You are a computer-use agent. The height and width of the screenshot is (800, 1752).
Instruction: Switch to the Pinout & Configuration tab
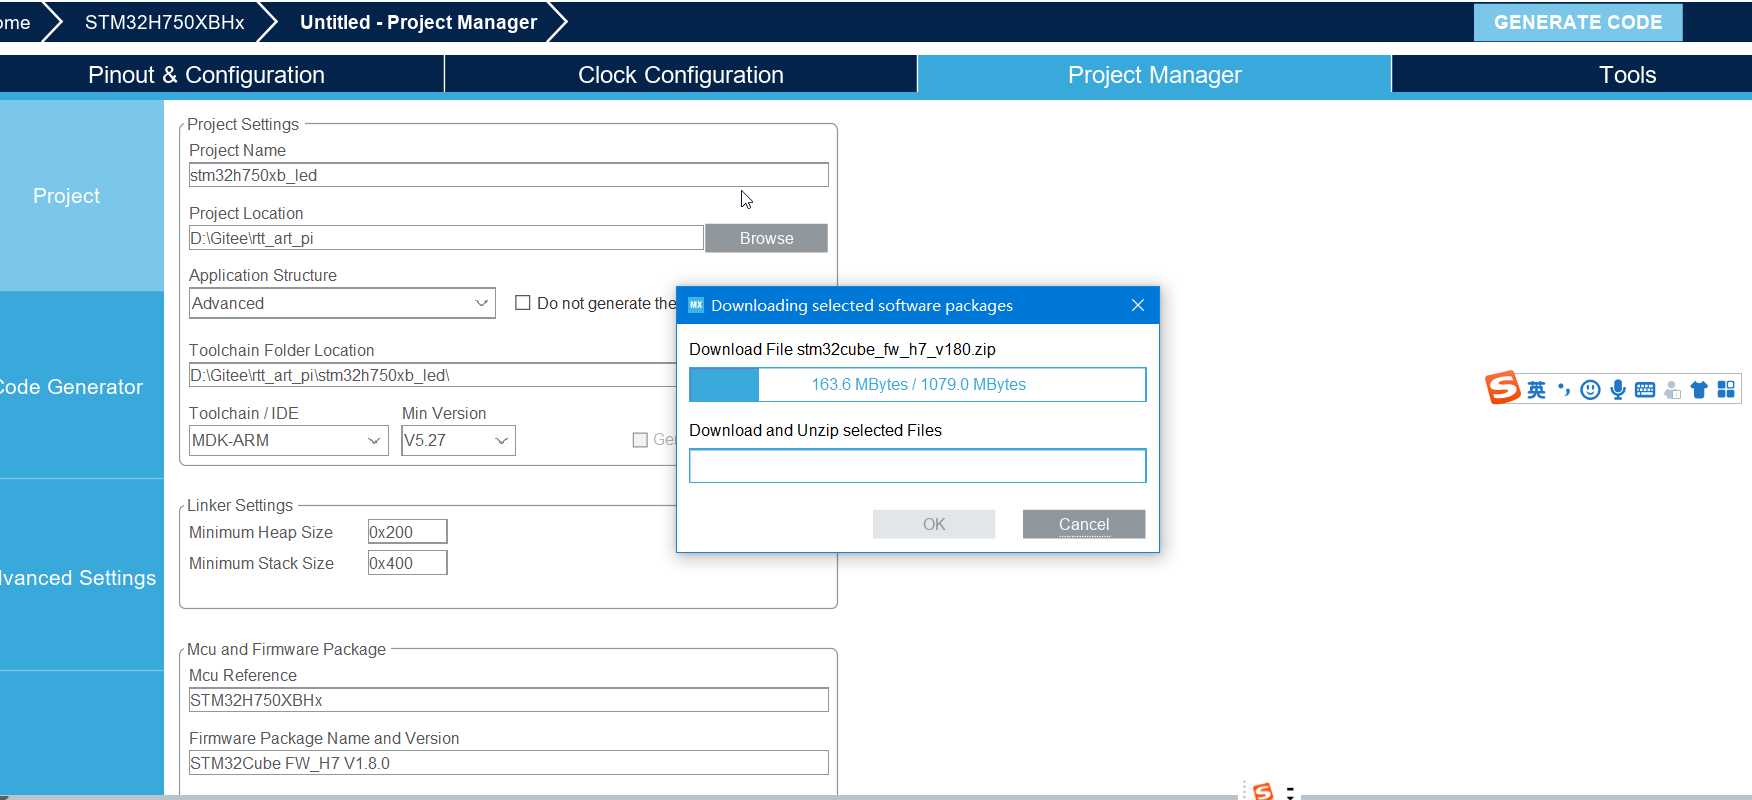(206, 75)
